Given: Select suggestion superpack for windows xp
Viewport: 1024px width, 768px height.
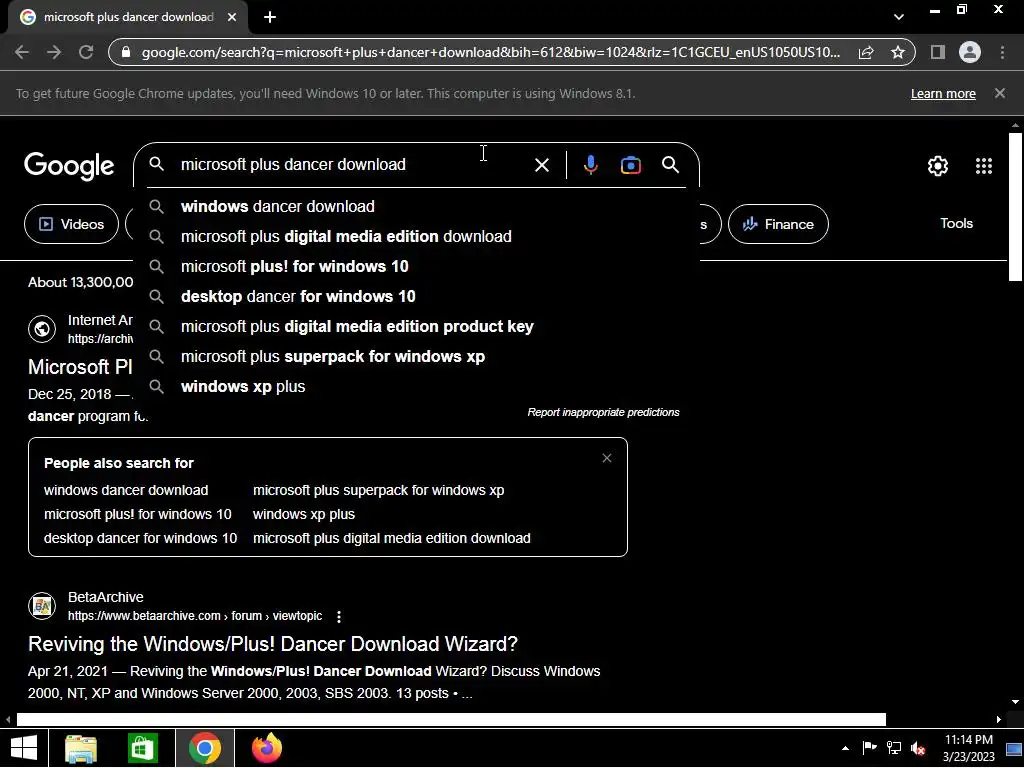Looking at the screenshot, I should point(416,357).
